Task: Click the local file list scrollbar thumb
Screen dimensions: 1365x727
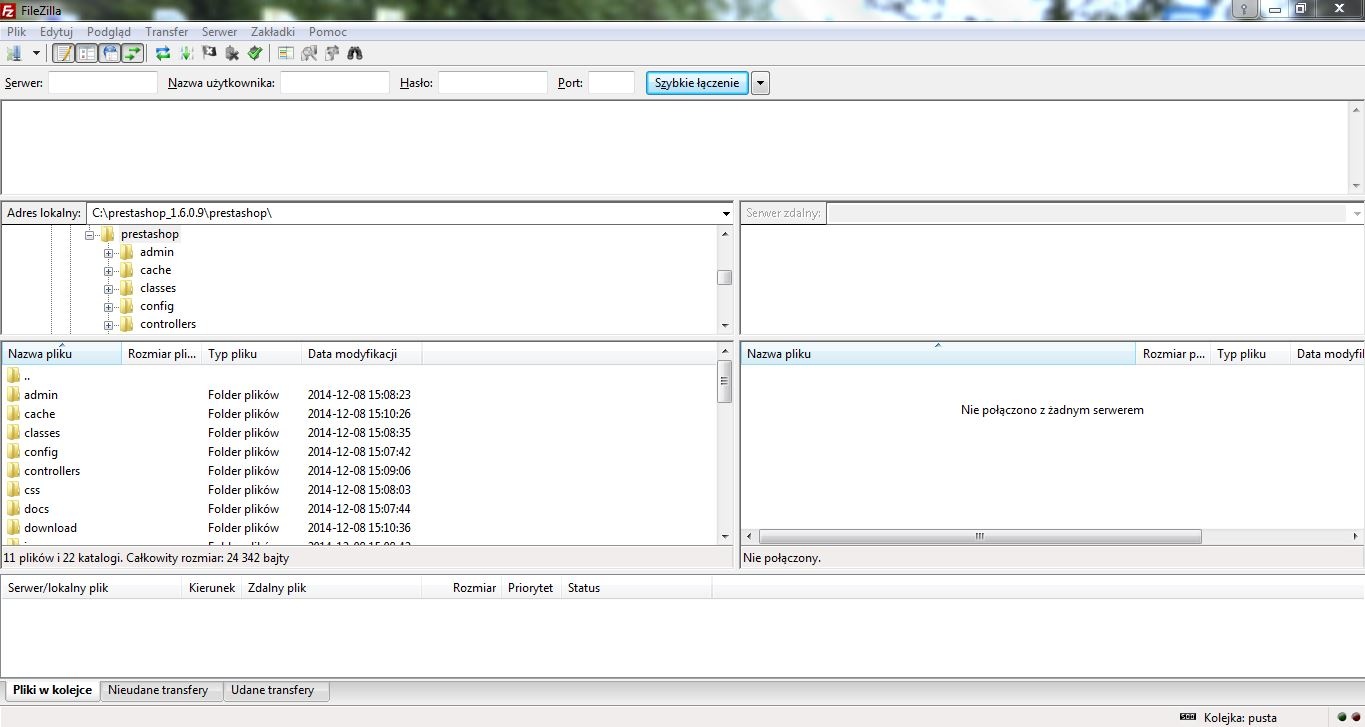Action: [x=725, y=381]
